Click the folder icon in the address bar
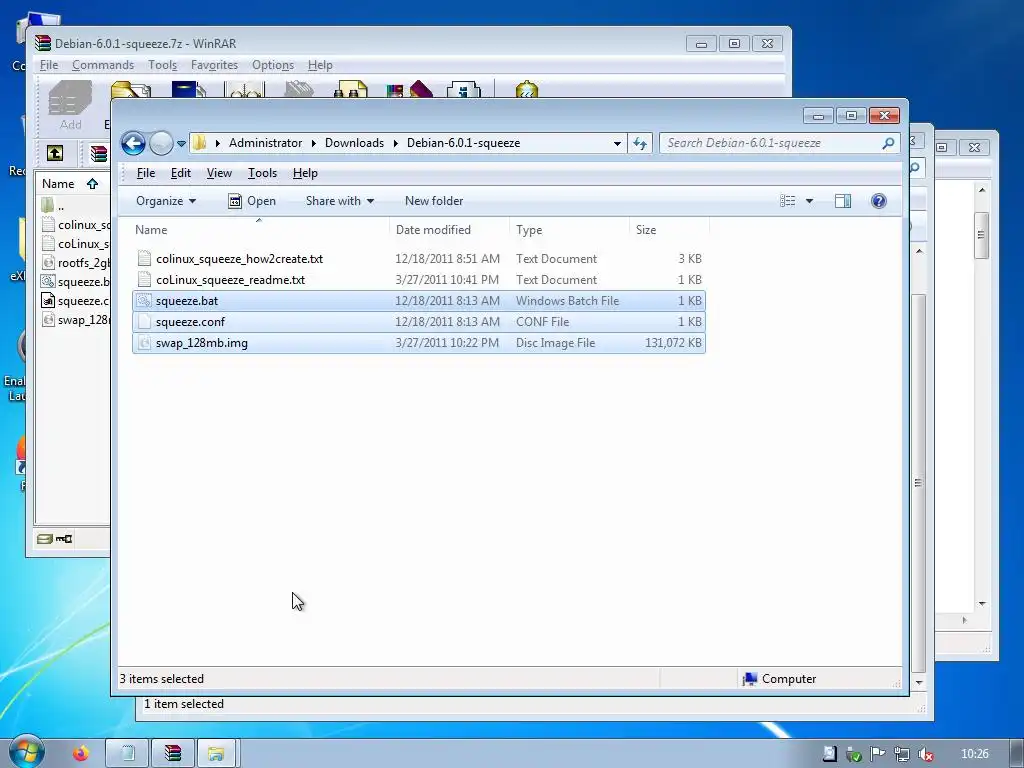This screenshot has width=1024, height=768. pyautogui.click(x=200, y=142)
